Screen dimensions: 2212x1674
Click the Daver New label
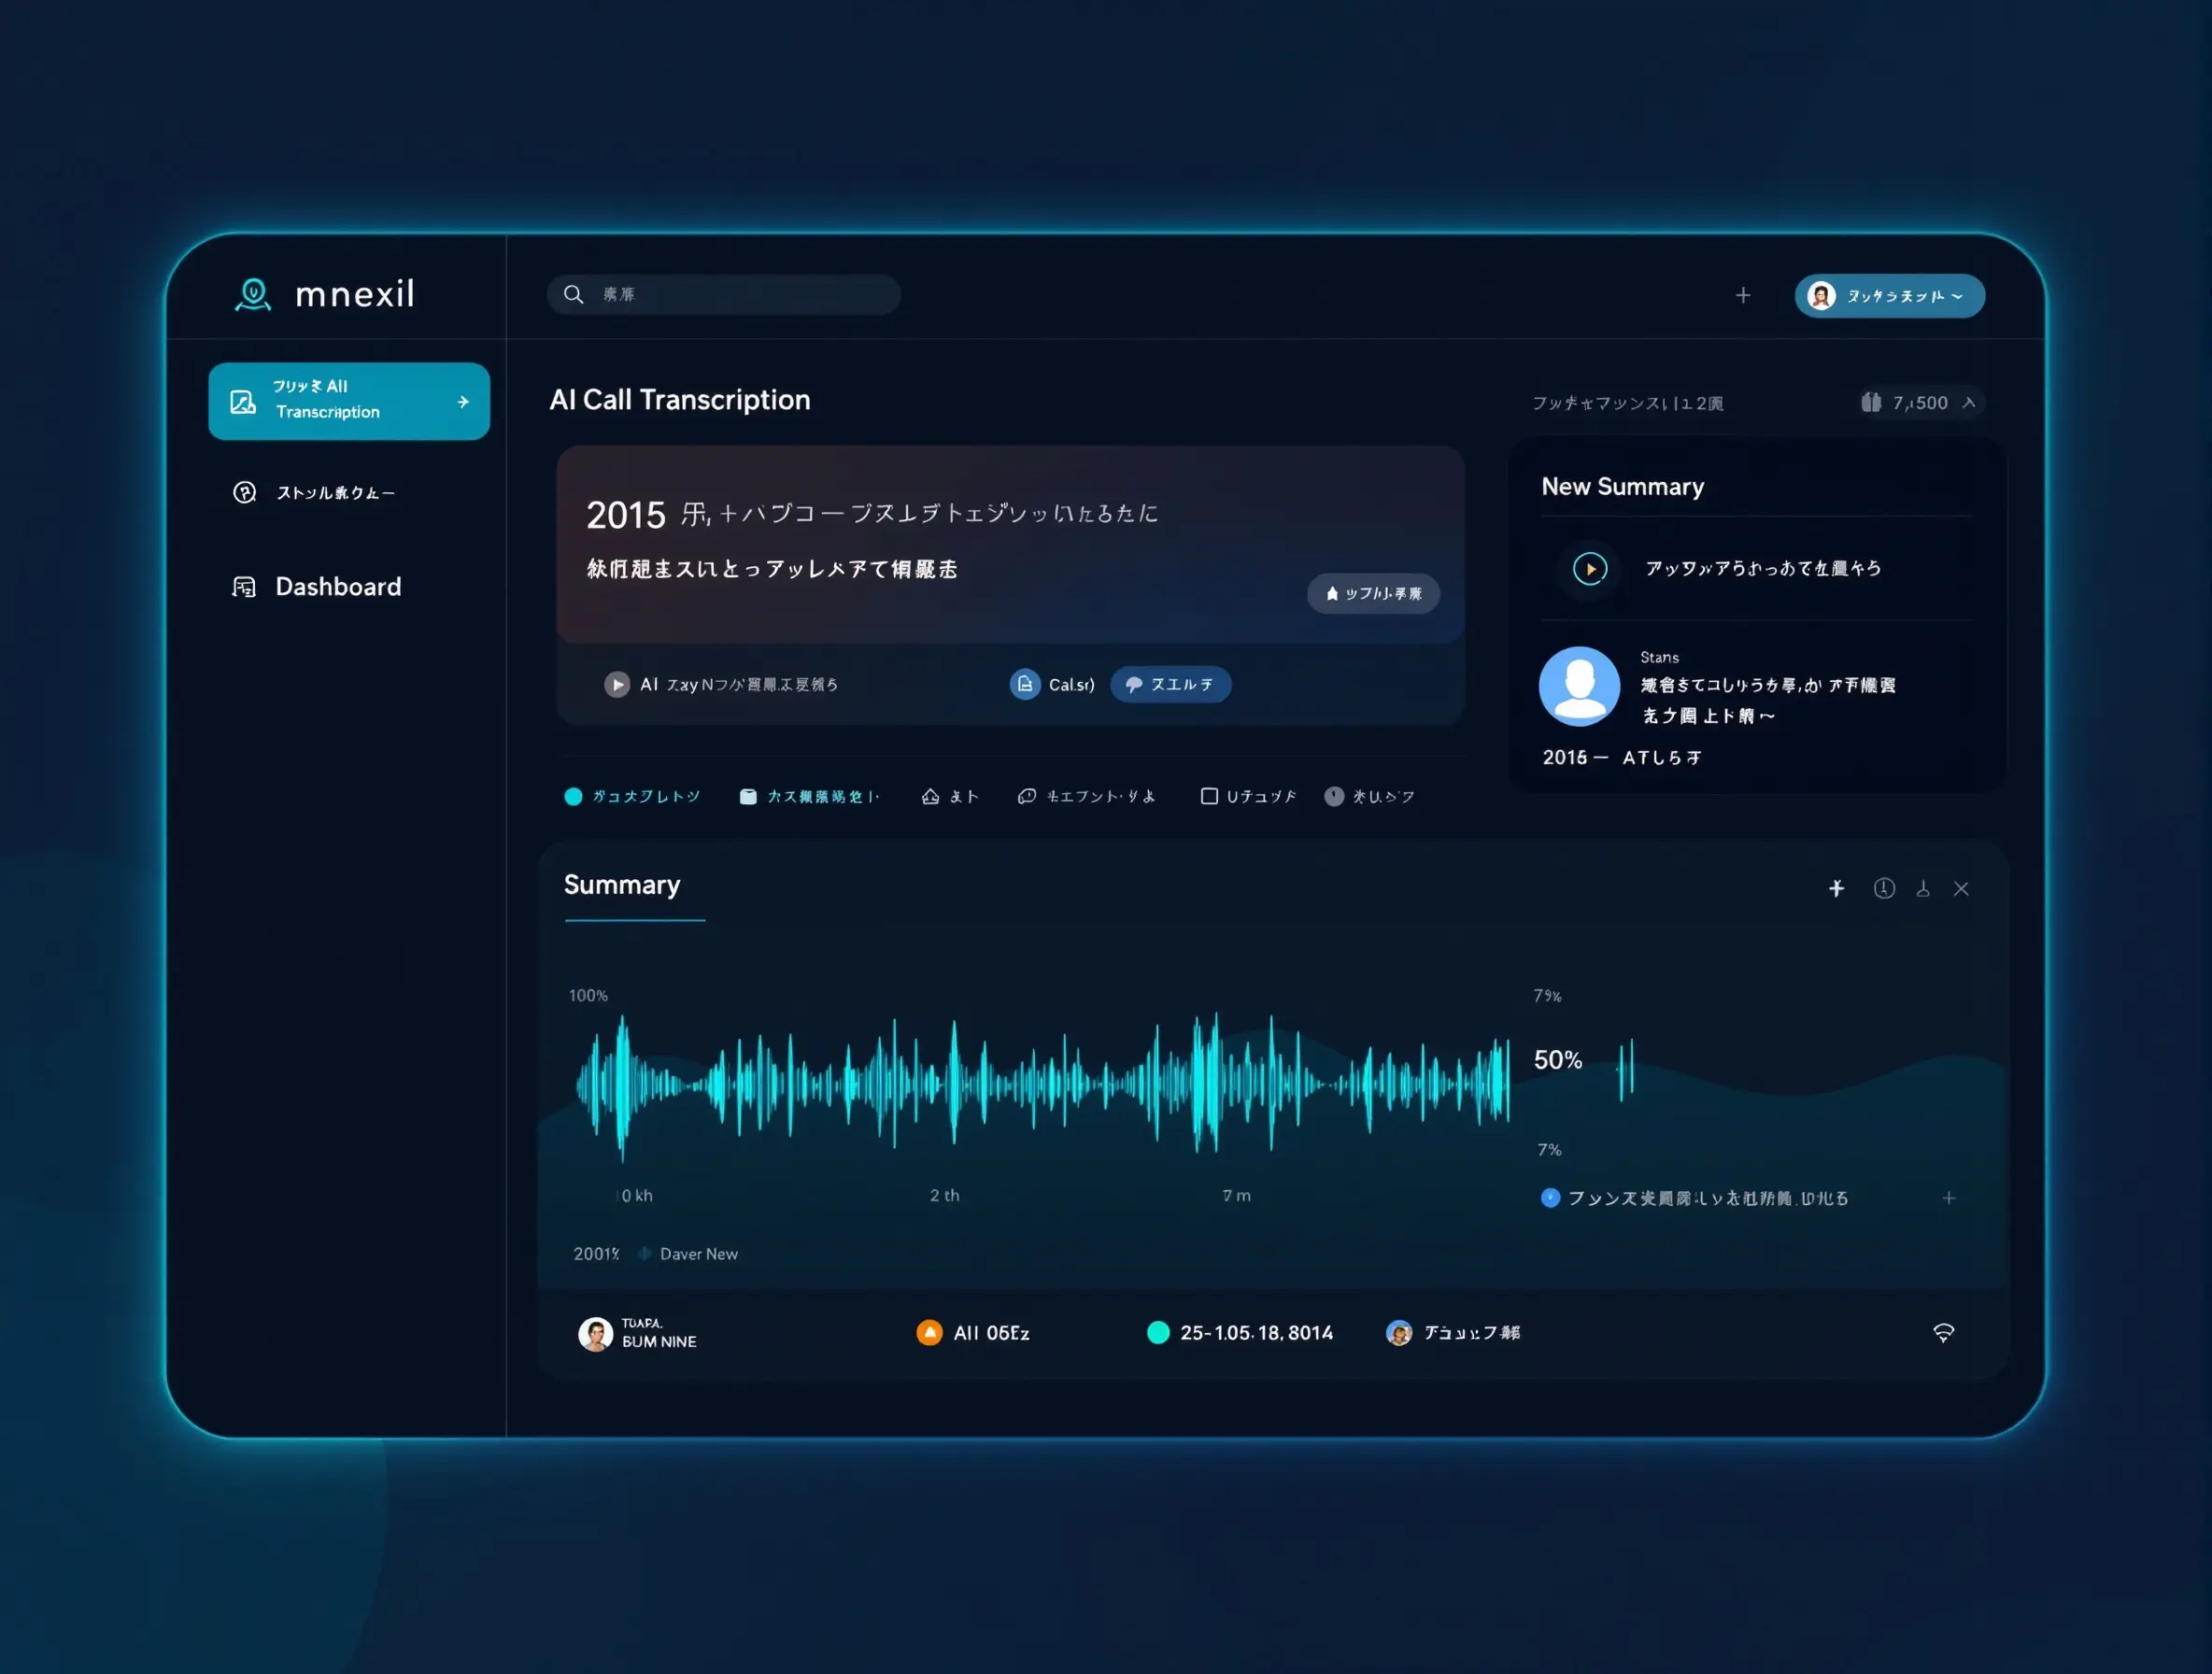[698, 1255]
